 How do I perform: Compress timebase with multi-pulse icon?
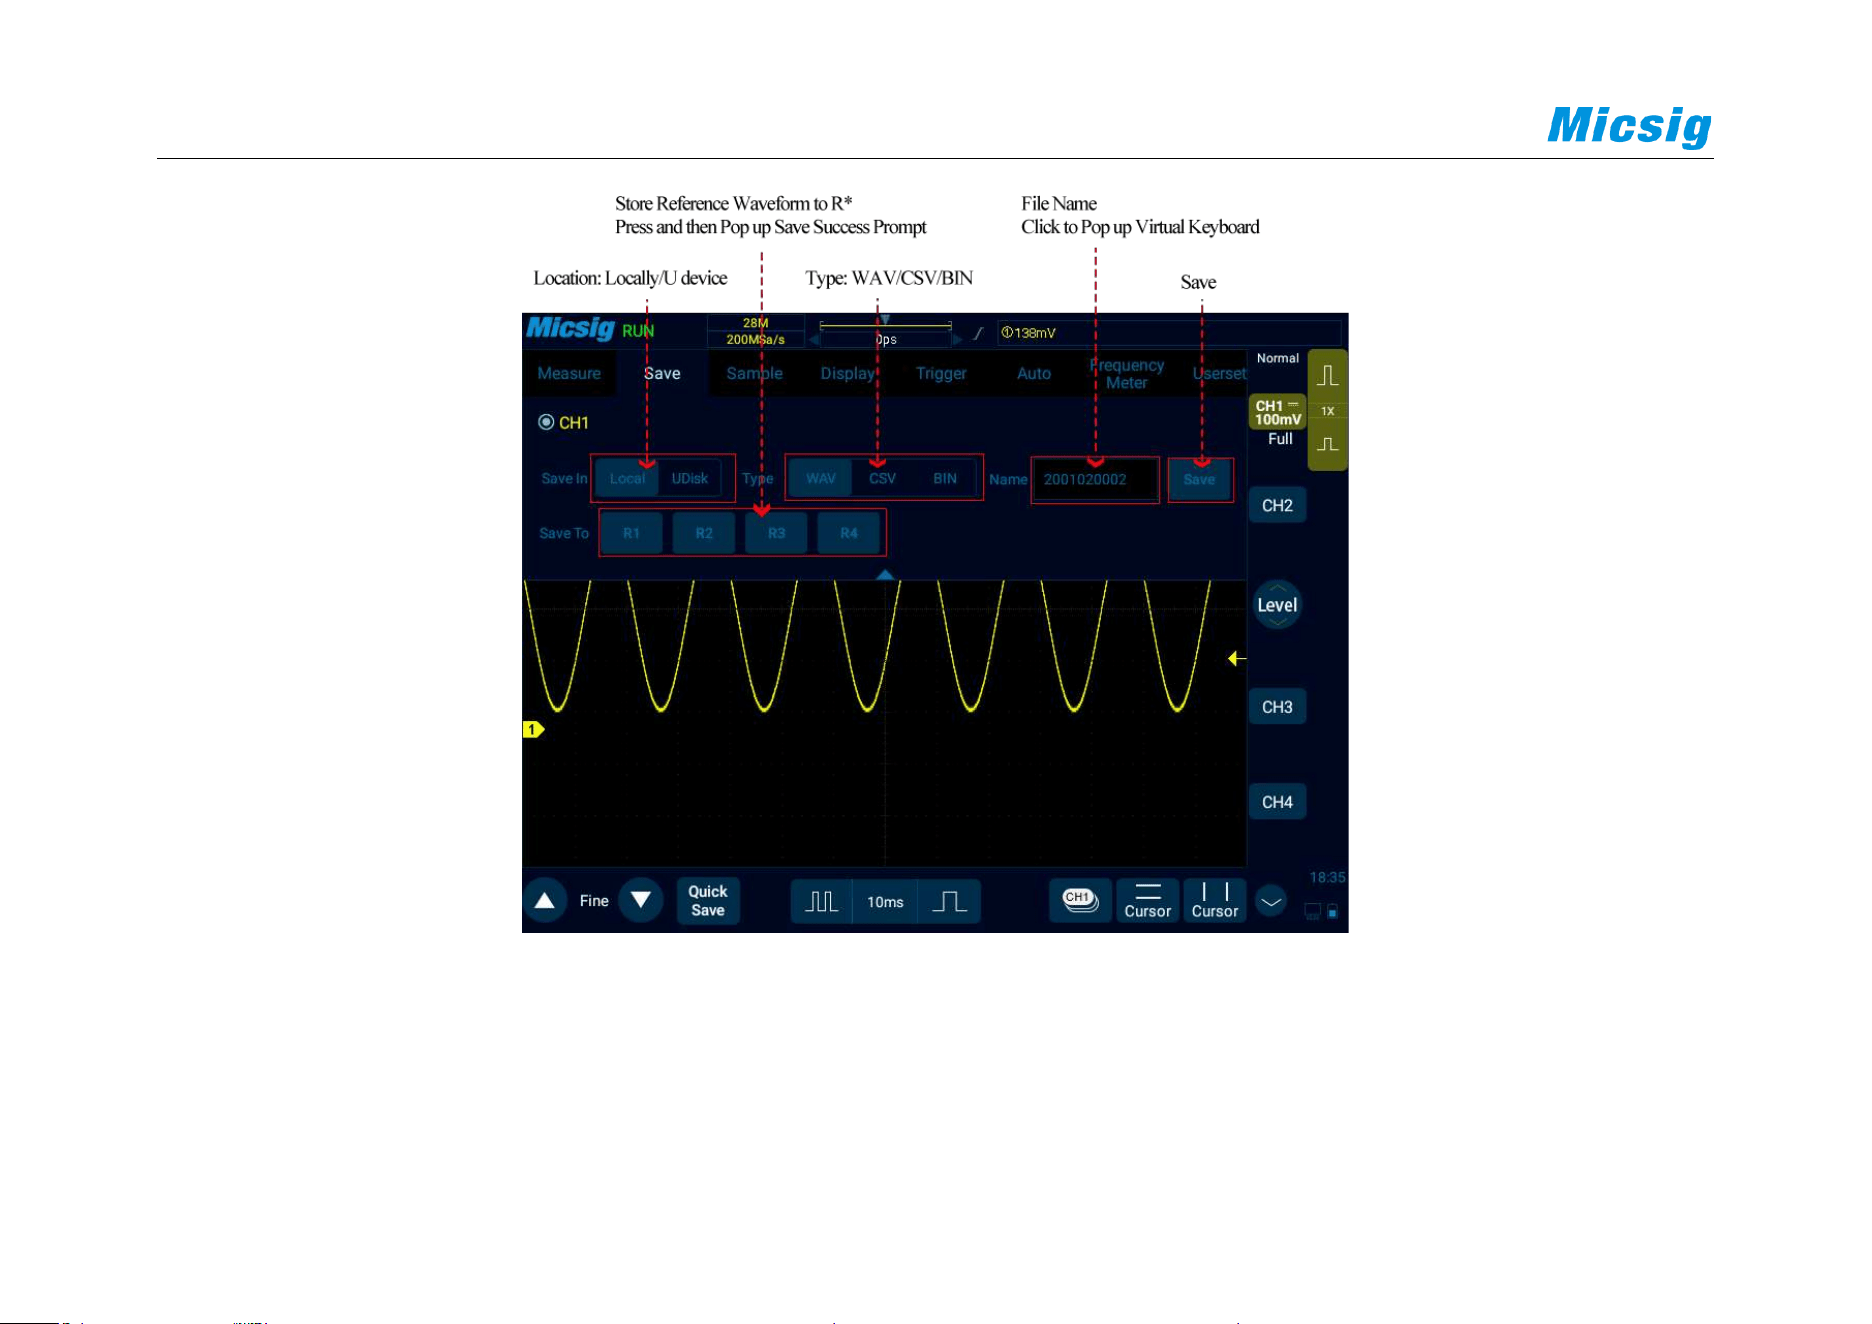click(x=822, y=902)
